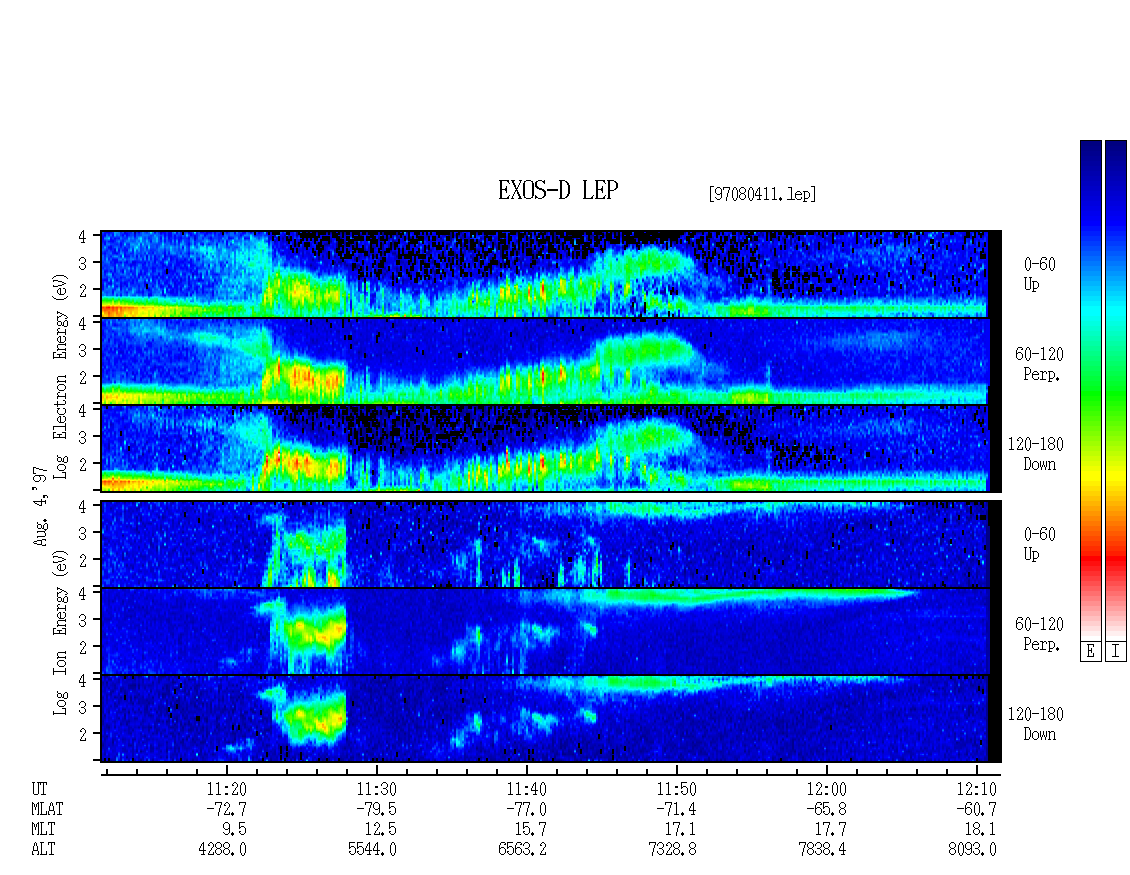Screen dimensions: 1130x875
Task: Click the MLAT value -72.7
Action: pos(226,809)
